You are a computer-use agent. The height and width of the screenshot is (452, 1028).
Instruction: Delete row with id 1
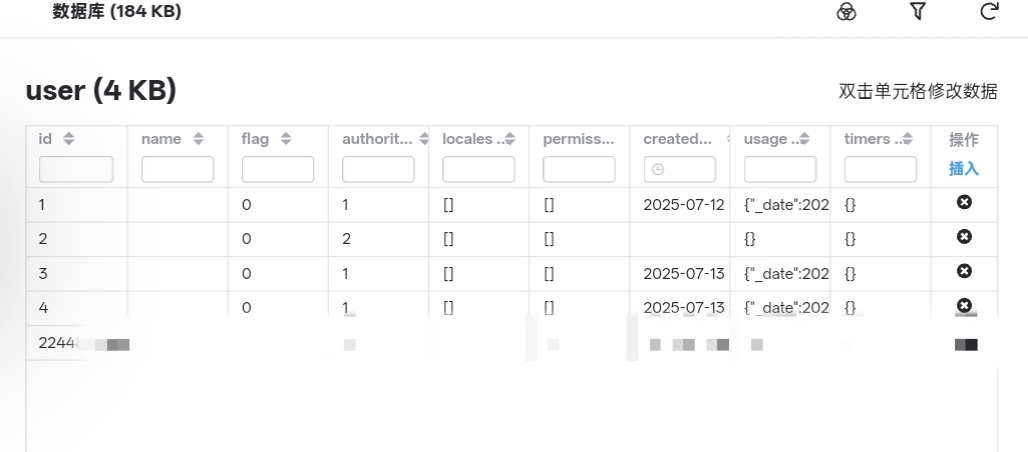pyautogui.click(x=964, y=202)
